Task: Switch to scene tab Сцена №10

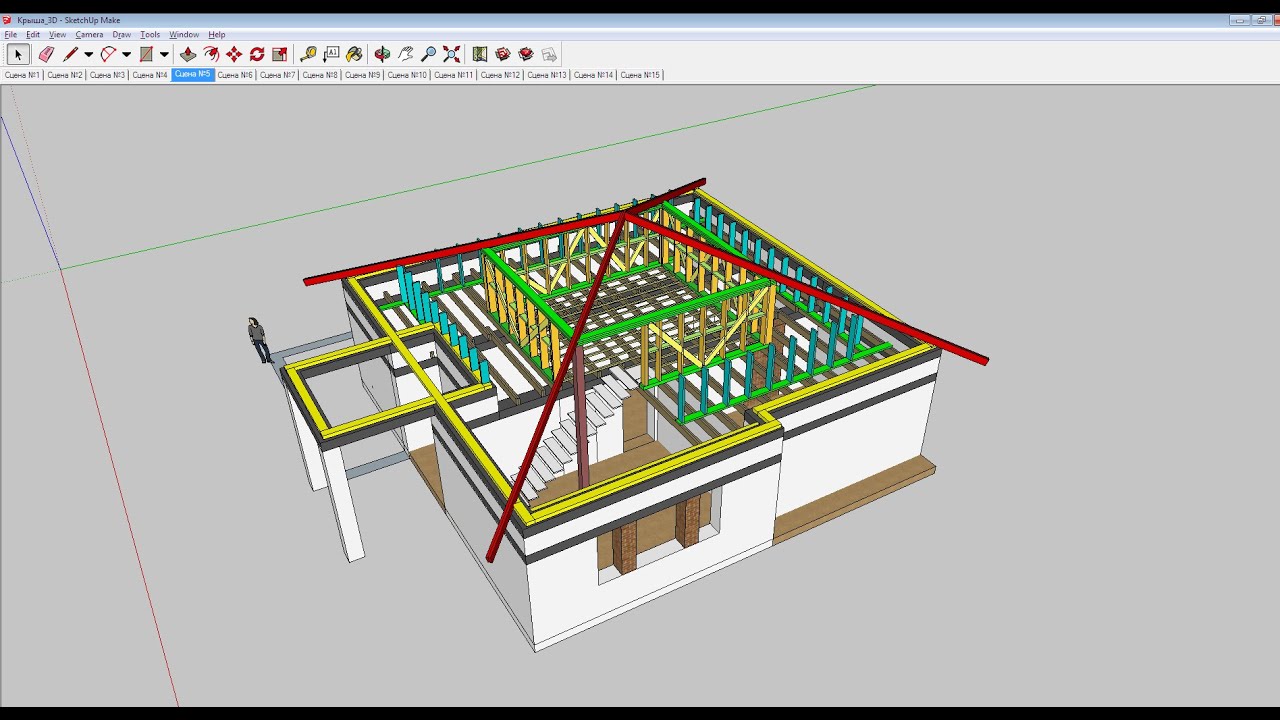Action: coord(407,75)
